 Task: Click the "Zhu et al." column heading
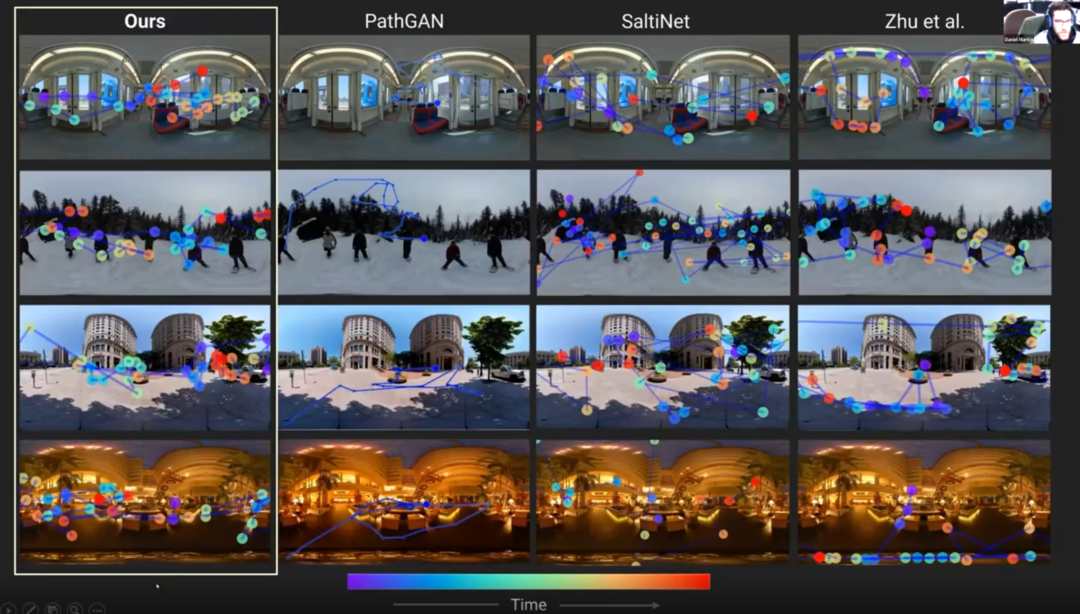tap(924, 20)
